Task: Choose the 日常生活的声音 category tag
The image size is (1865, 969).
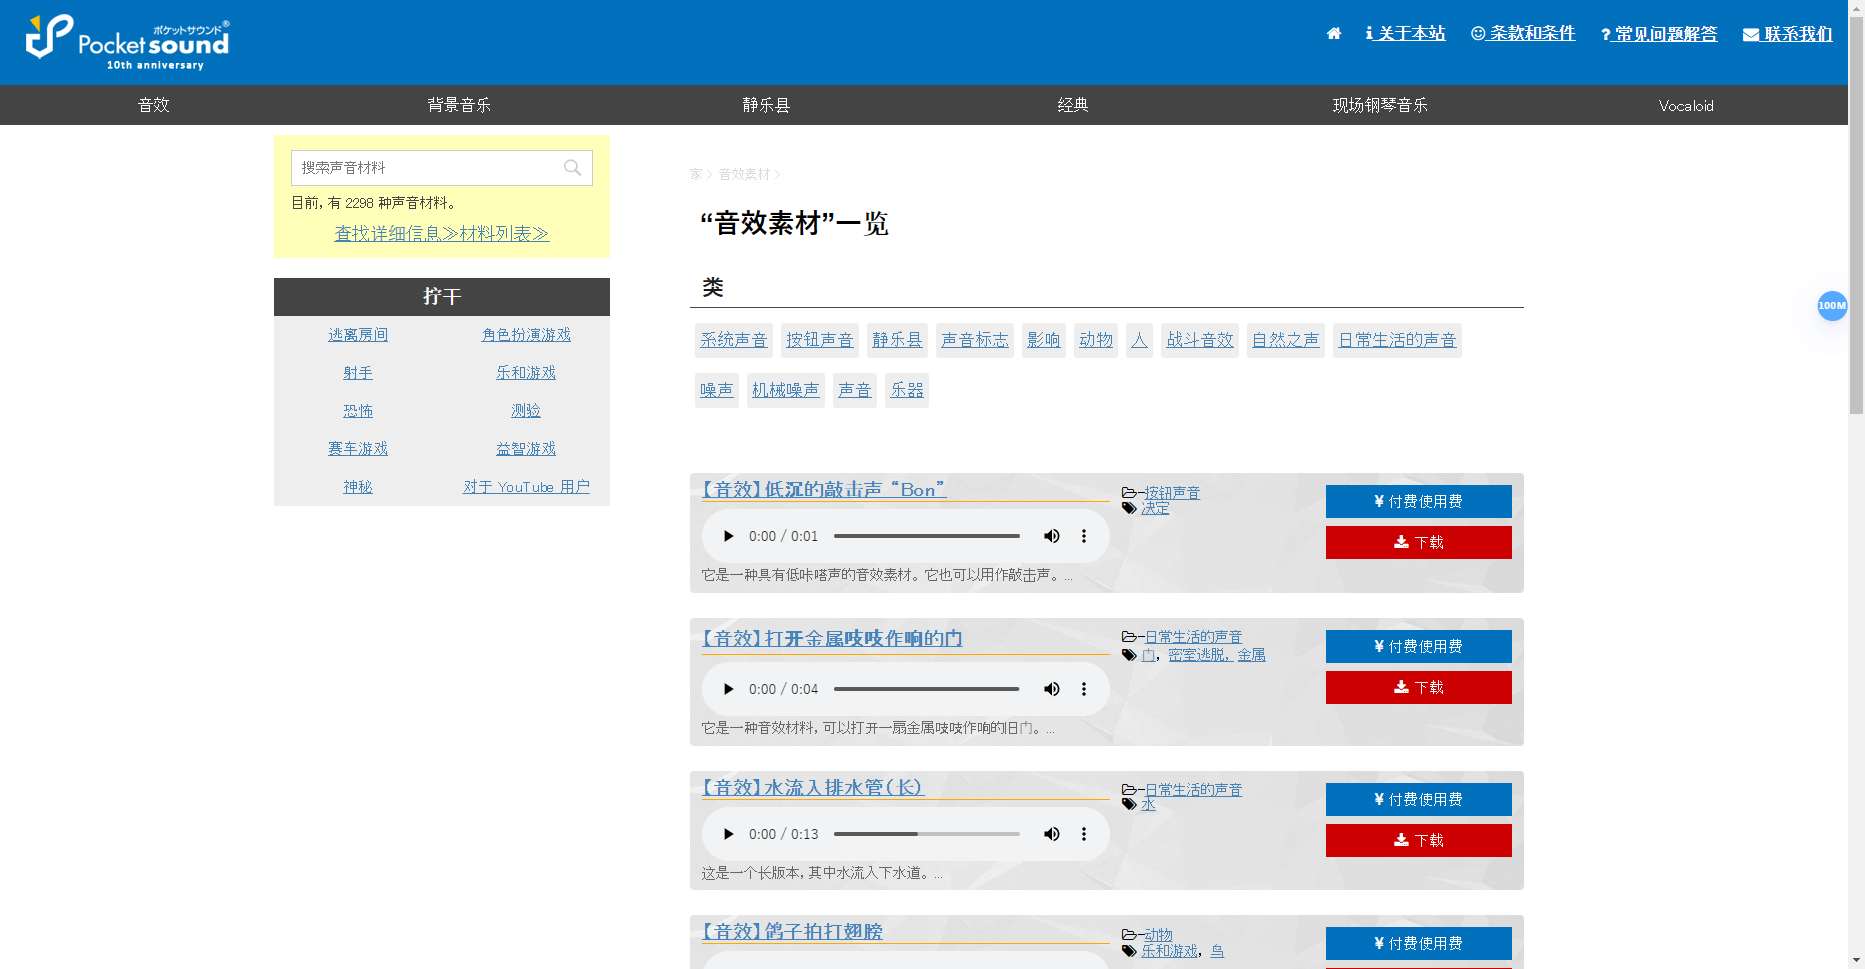Action: [1397, 340]
